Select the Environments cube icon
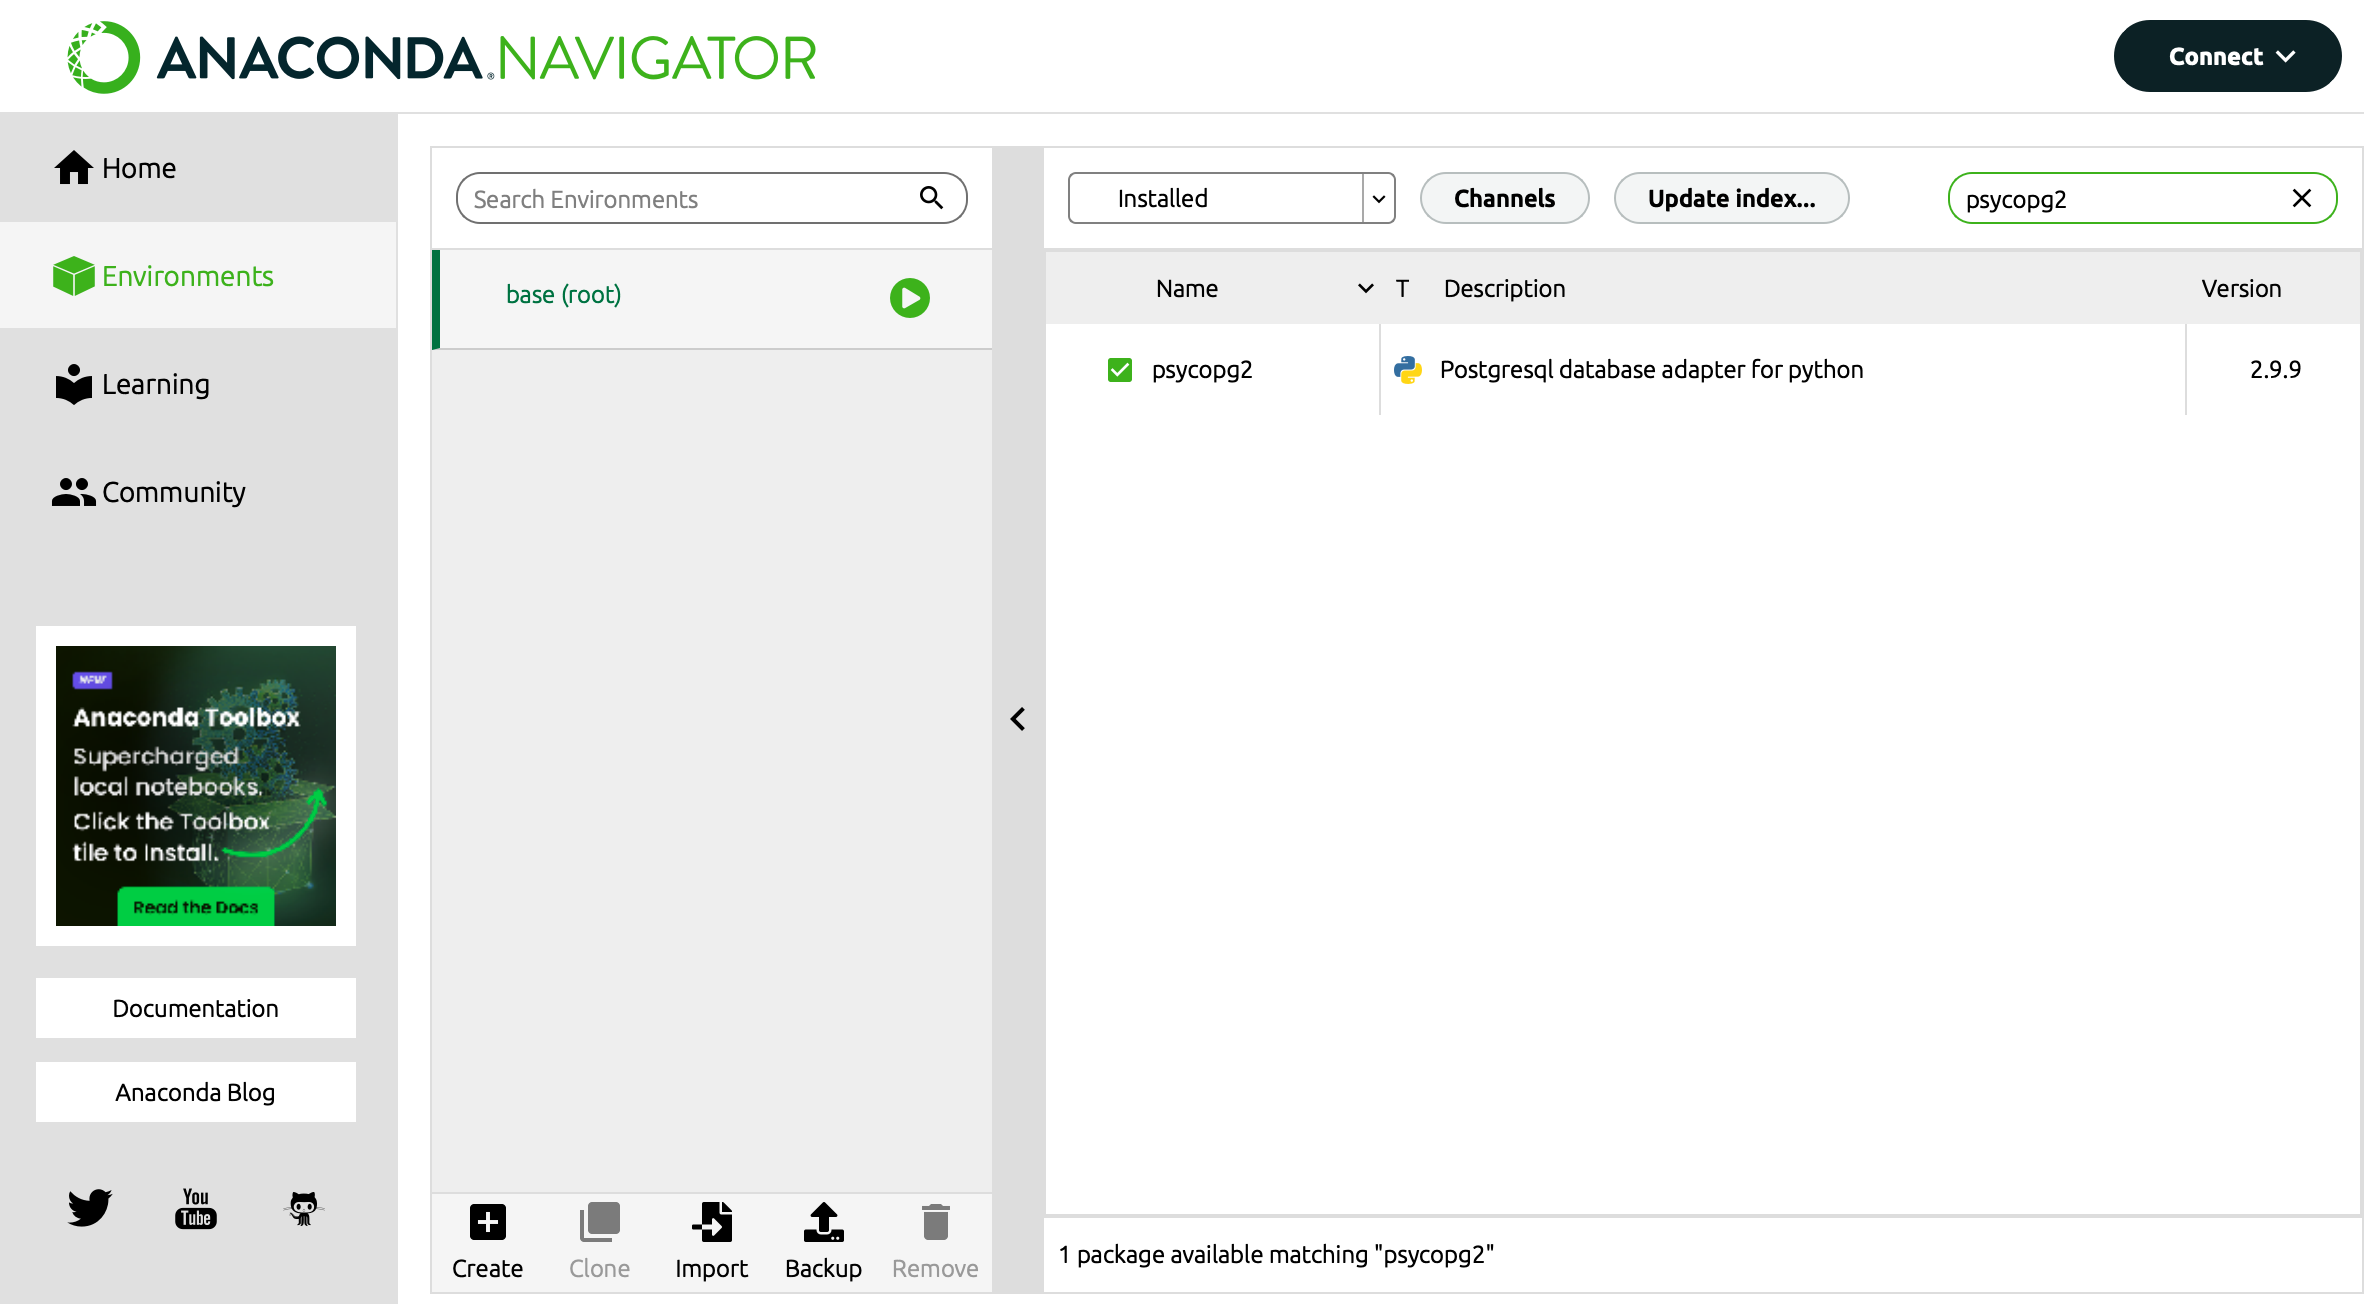 pos(69,273)
